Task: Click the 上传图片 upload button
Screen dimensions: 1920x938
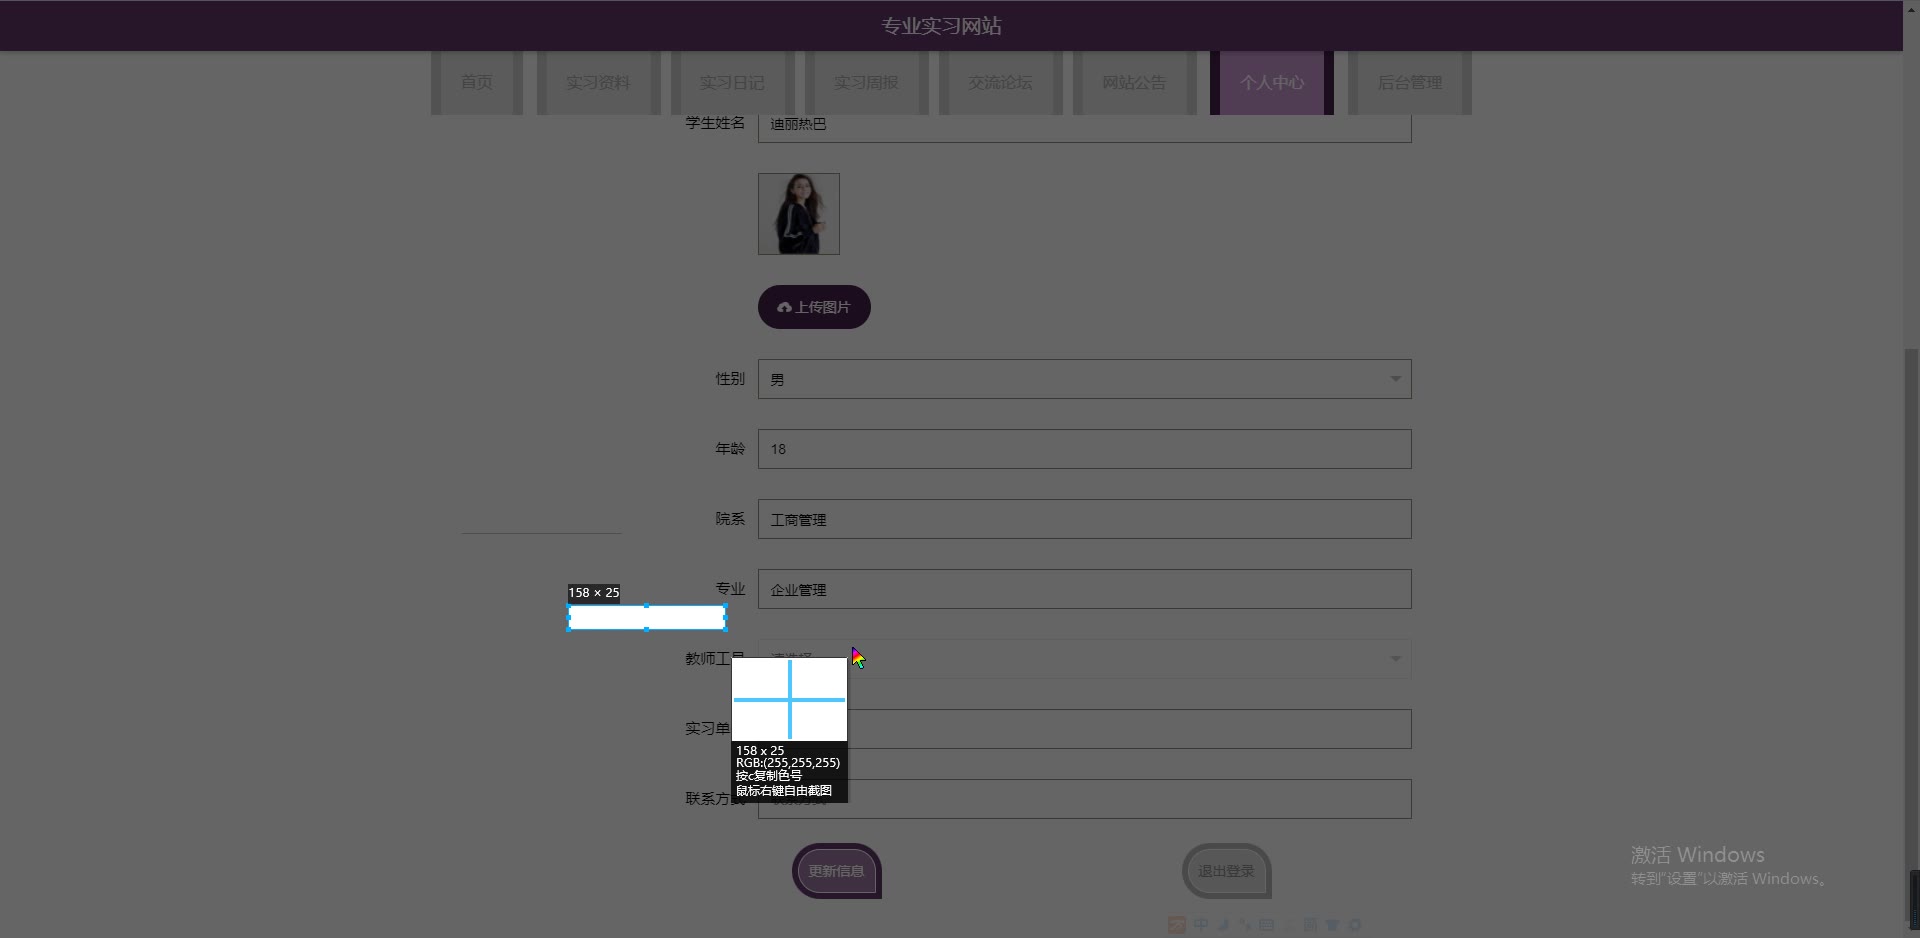Action: (x=814, y=307)
